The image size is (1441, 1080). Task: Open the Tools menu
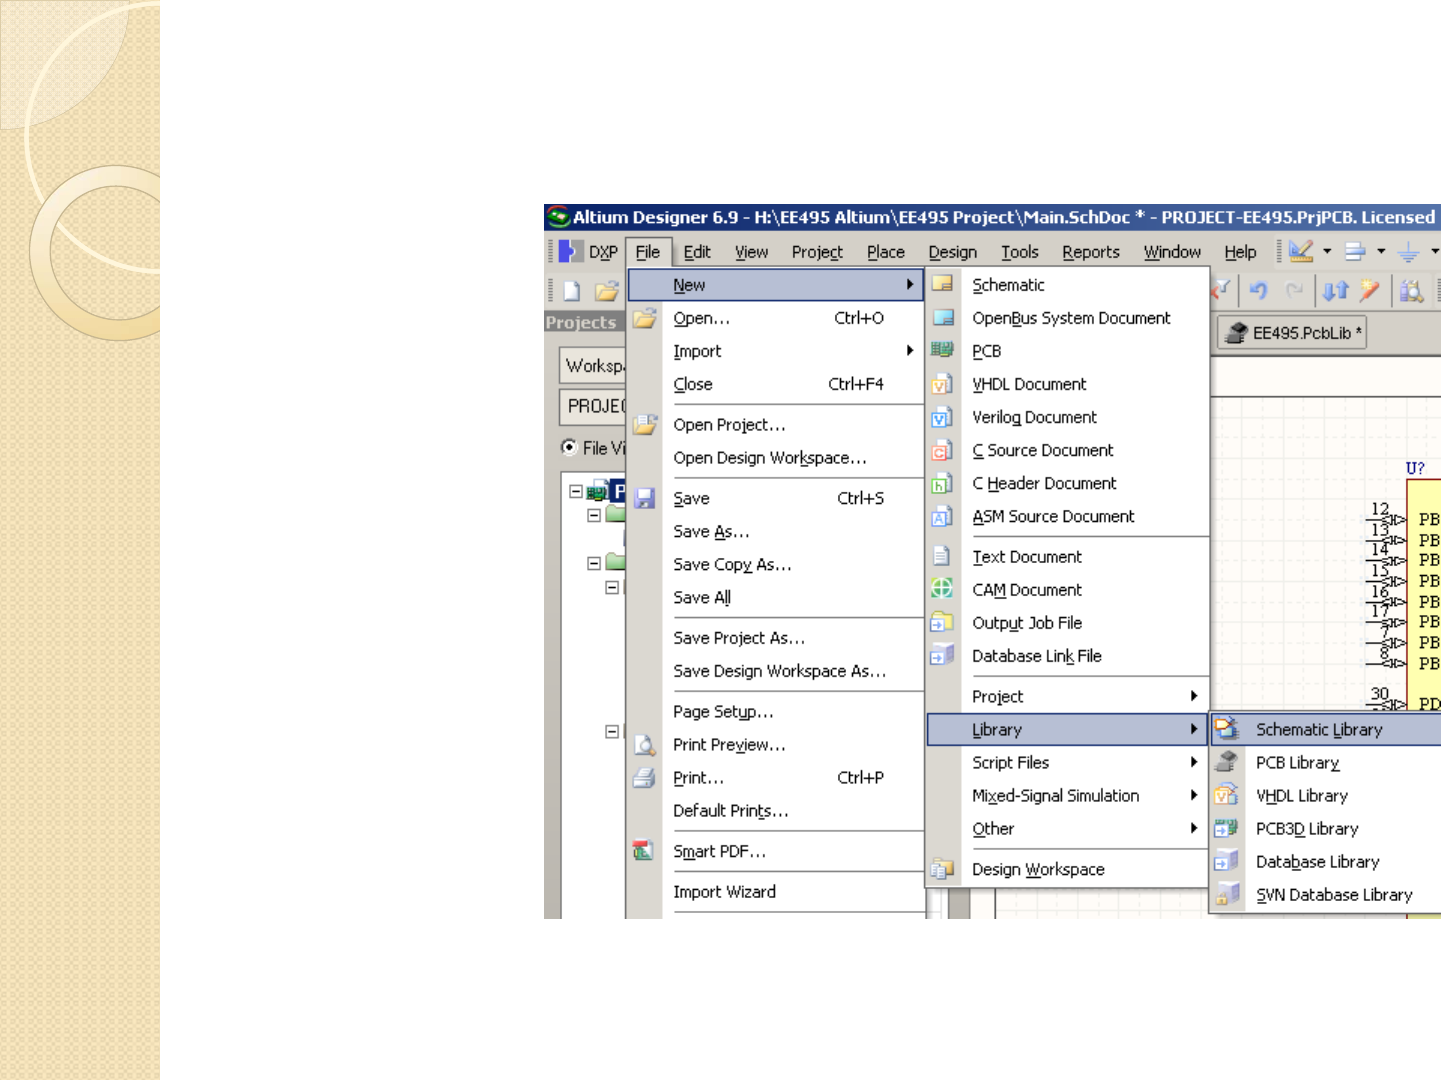(1020, 252)
